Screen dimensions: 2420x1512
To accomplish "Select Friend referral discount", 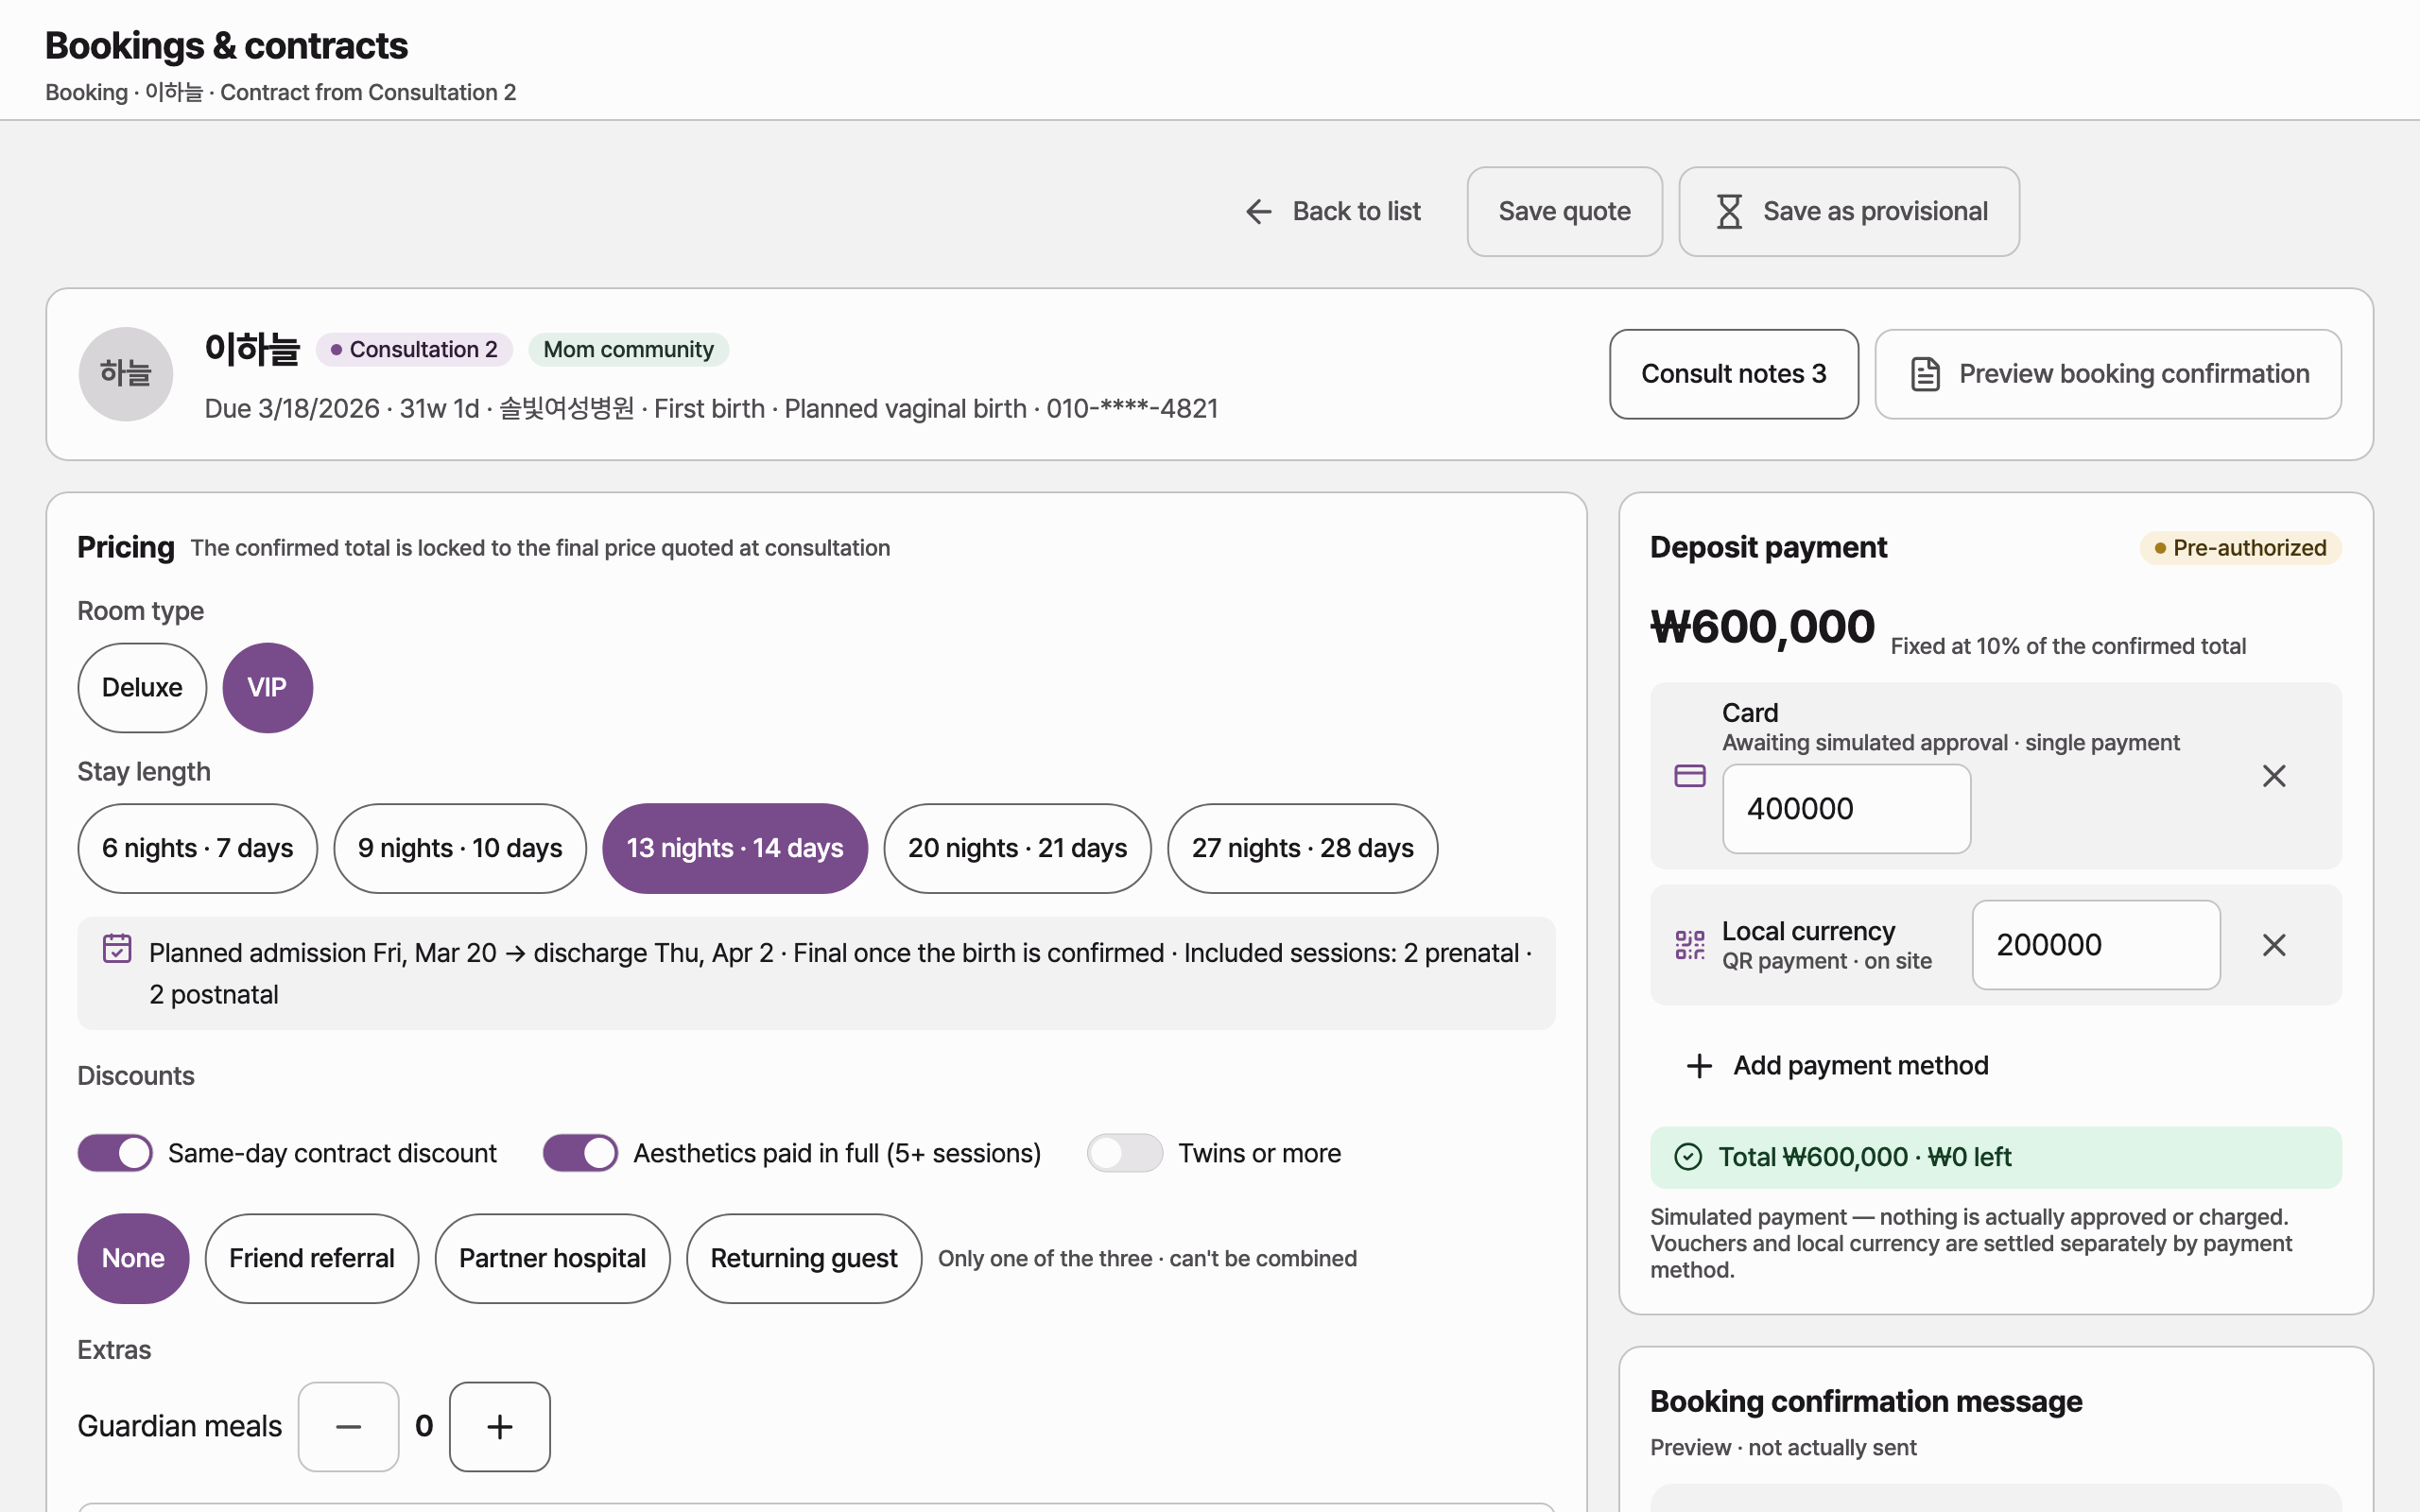I will (311, 1258).
